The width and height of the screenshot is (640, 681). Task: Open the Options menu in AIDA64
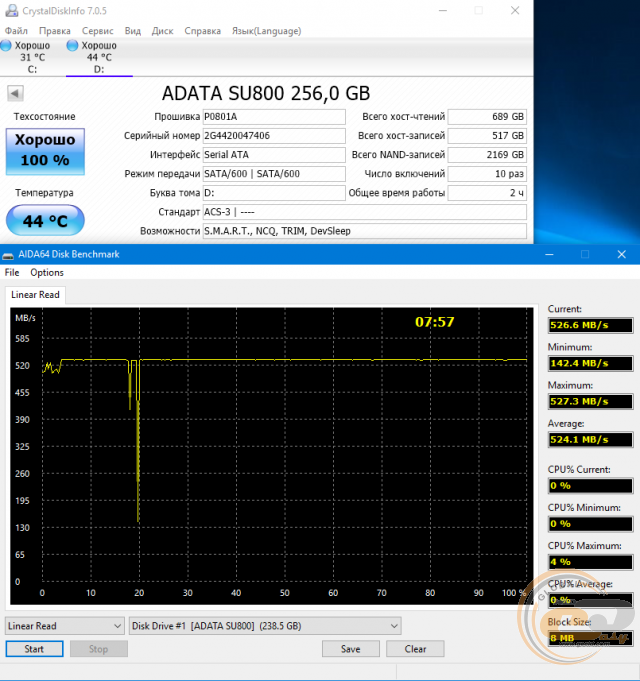pyautogui.click(x=47, y=272)
